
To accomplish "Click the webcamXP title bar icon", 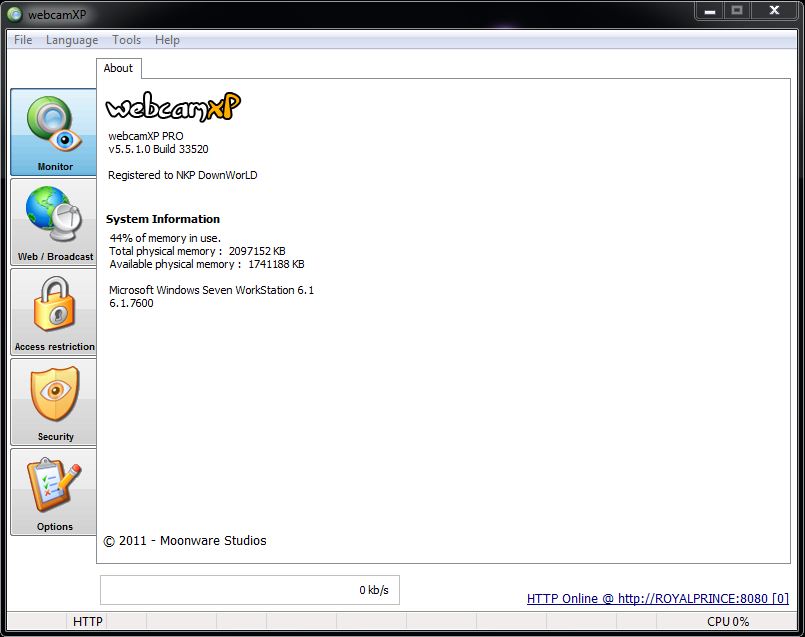I will point(15,14).
